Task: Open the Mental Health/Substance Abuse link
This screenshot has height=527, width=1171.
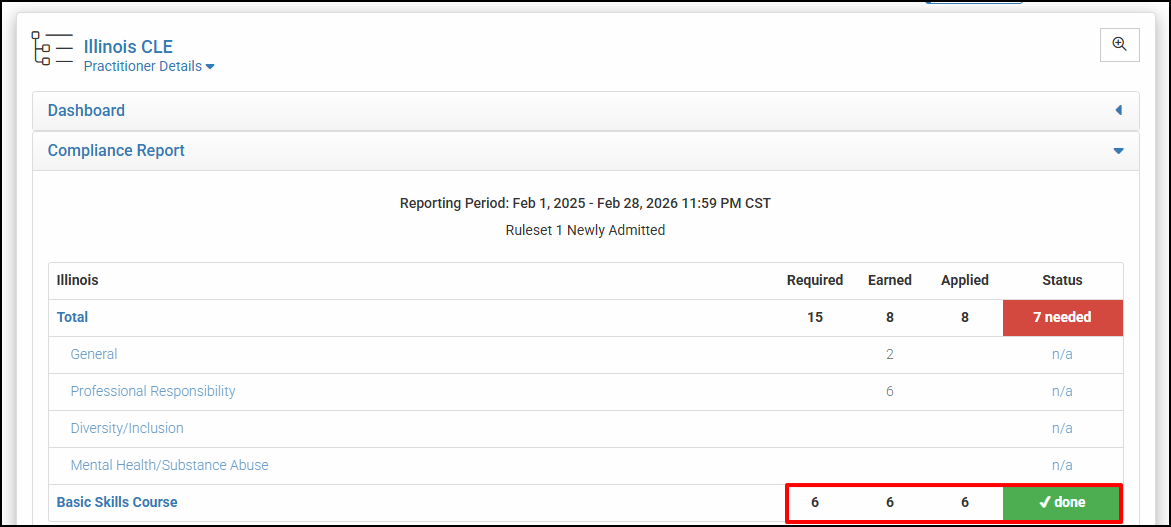Action: (170, 466)
